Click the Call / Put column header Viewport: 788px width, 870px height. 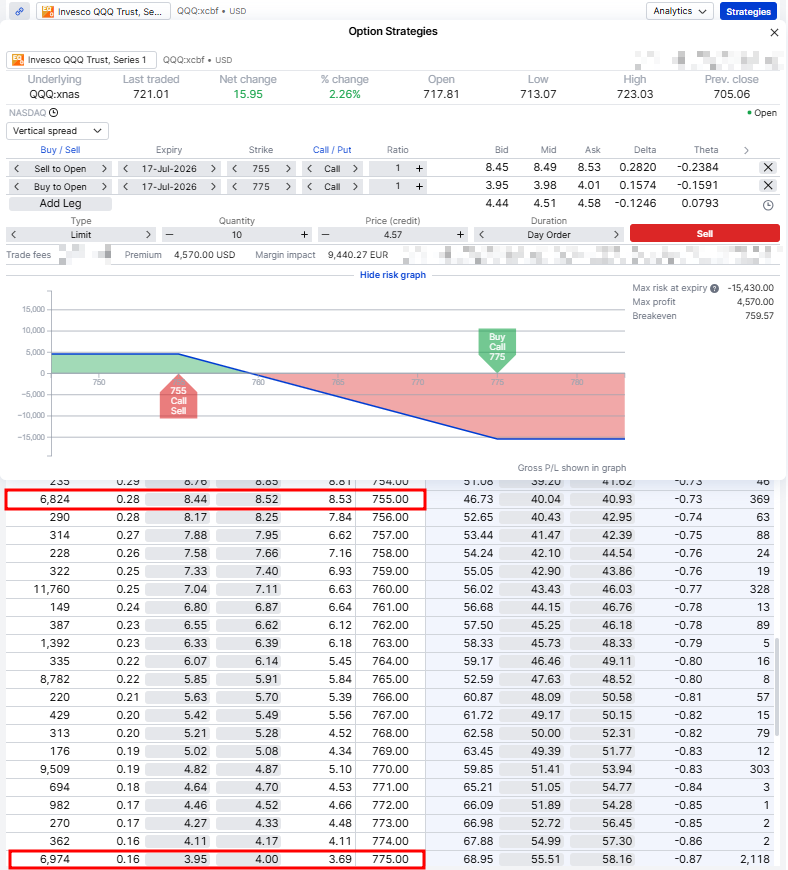coord(332,150)
